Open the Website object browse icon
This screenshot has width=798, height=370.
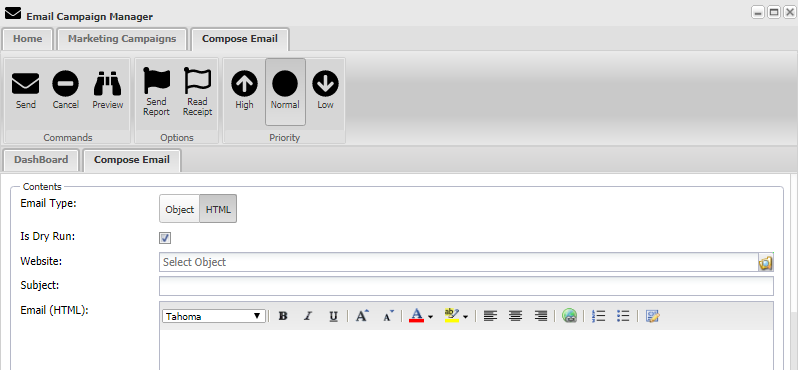tap(765, 263)
